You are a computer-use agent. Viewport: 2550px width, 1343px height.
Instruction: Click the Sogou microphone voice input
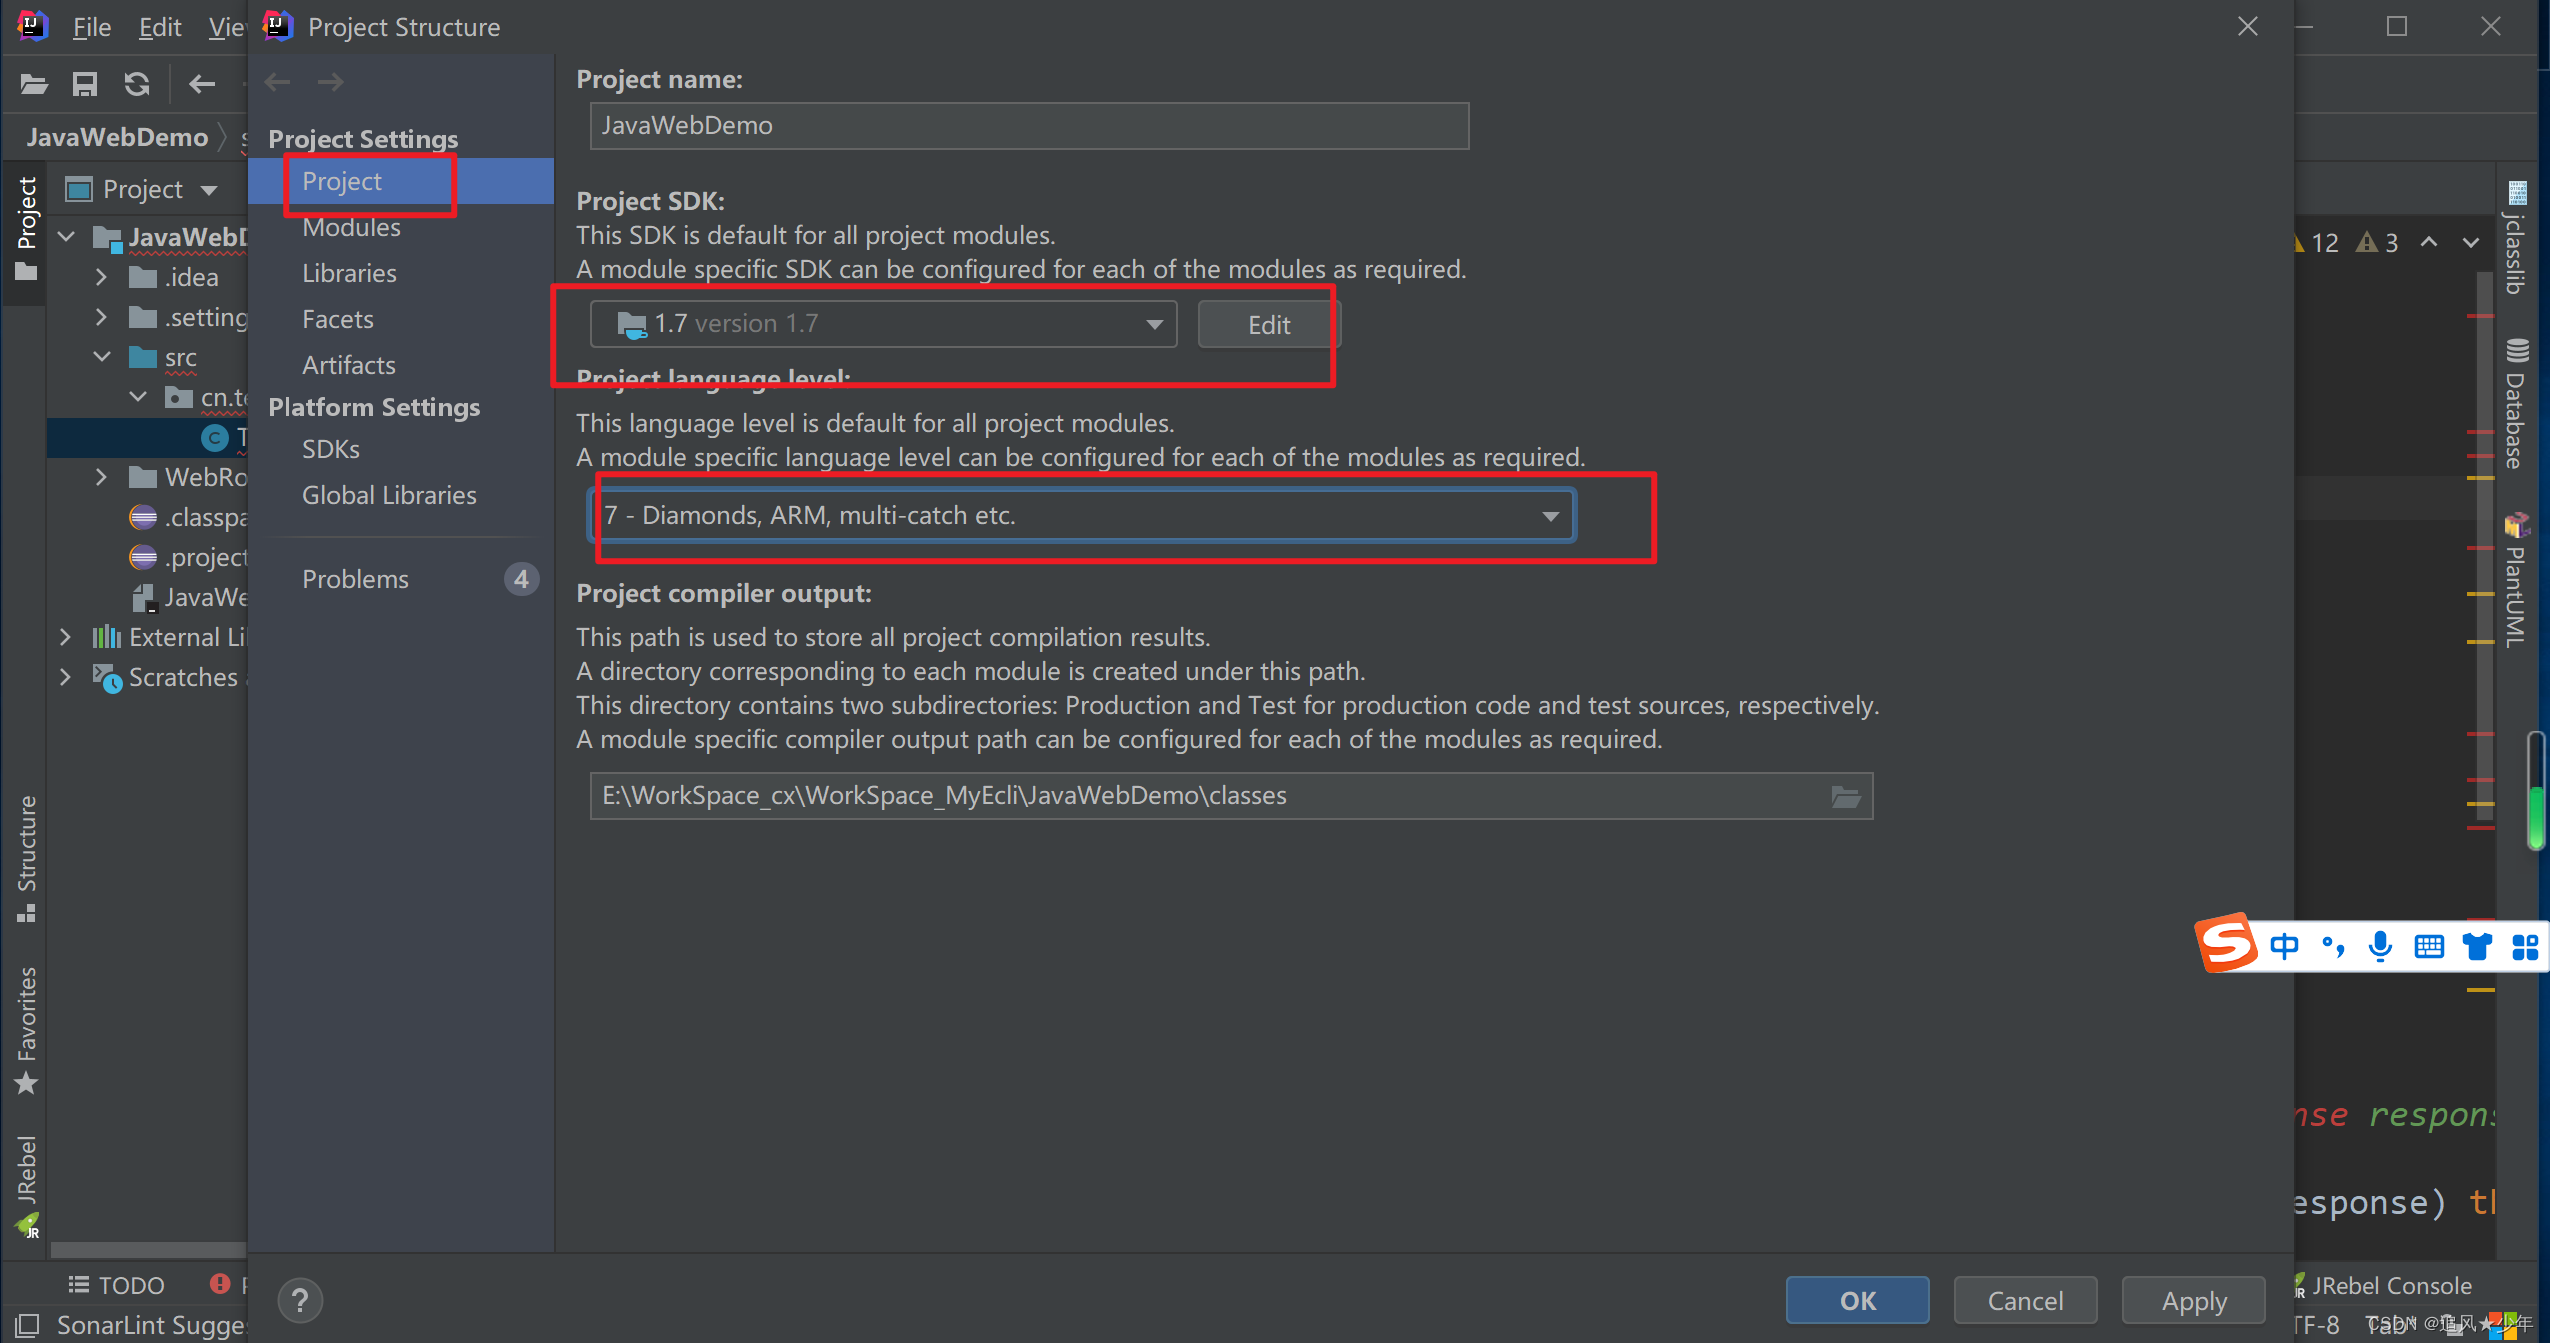pos(2381,946)
